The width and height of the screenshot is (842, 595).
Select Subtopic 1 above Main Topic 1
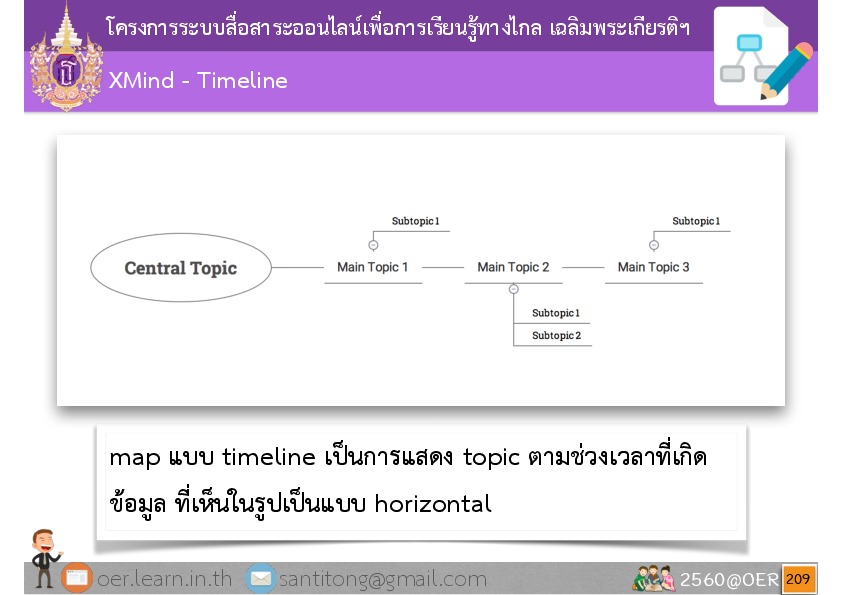click(x=415, y=221)
